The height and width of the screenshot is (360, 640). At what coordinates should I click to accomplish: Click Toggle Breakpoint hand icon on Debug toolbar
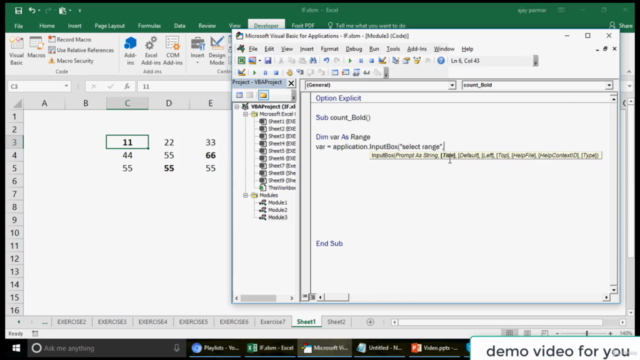289,73
